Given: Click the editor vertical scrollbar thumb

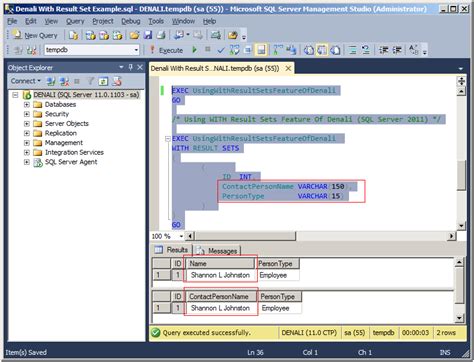Looking at the screenshot, I should [x=461, y=175].
